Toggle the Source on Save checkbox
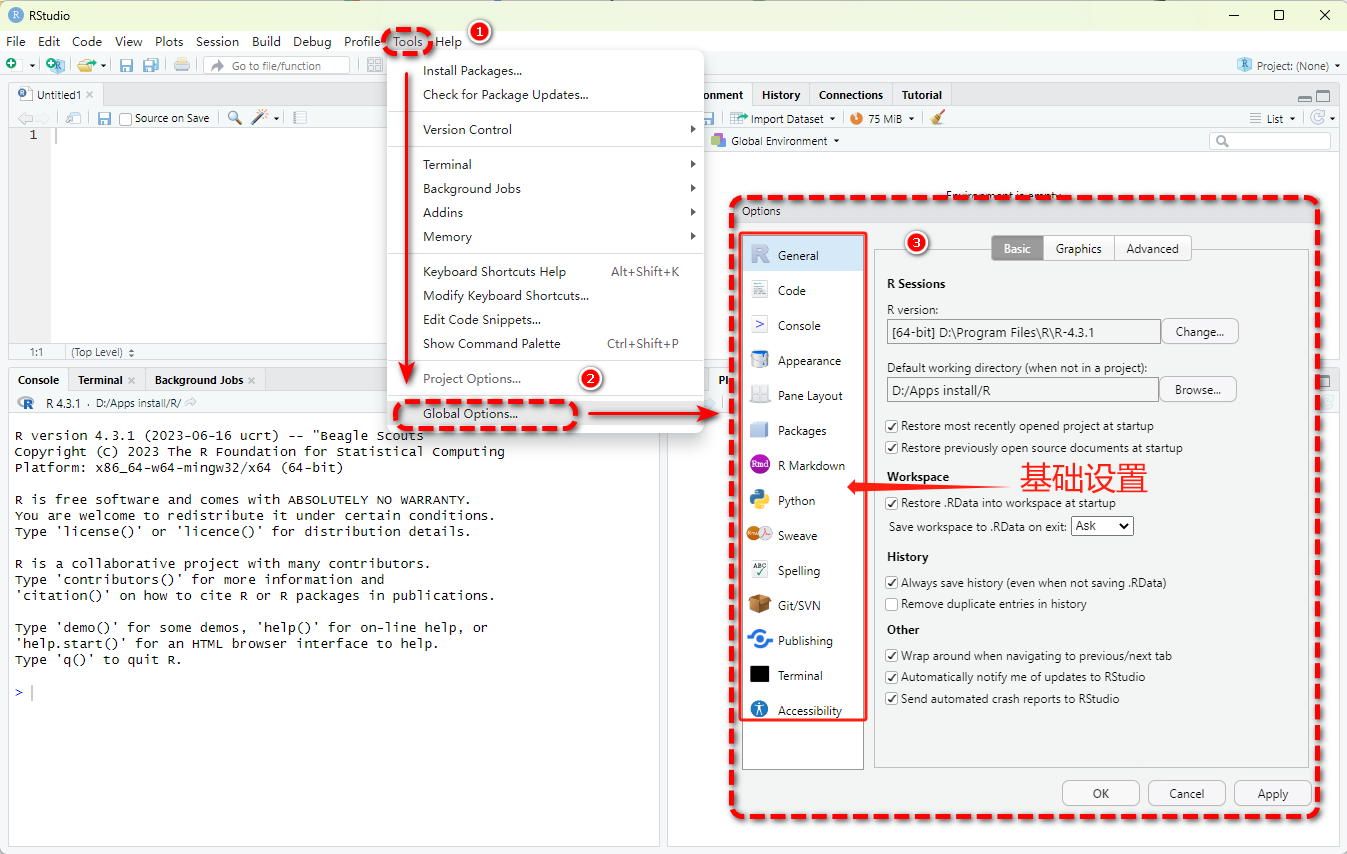Viewport: 1347px width, 854px height. click(126, 119)
